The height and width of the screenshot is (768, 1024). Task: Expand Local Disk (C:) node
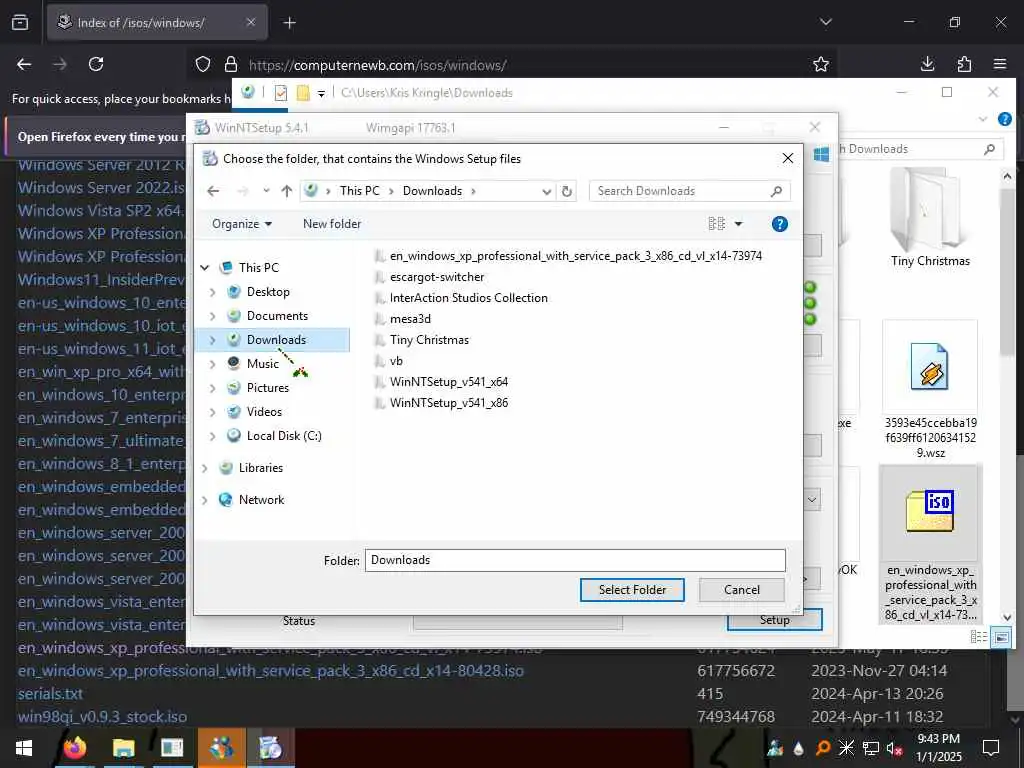212,436
